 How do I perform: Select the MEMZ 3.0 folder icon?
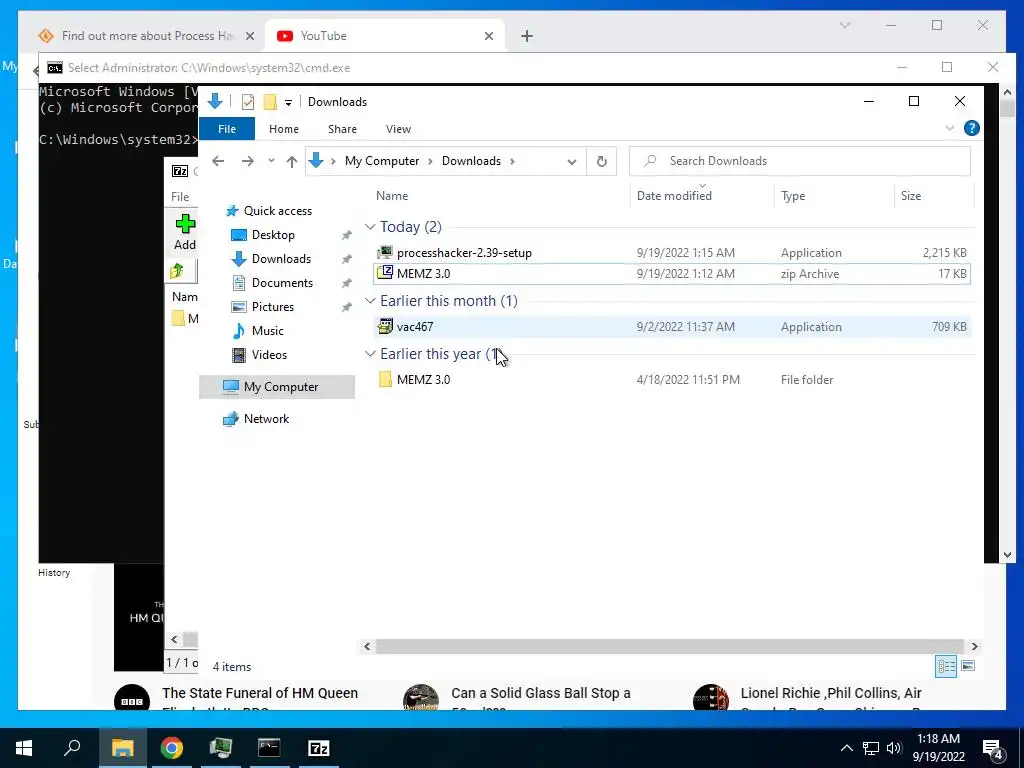coord(385,379)
